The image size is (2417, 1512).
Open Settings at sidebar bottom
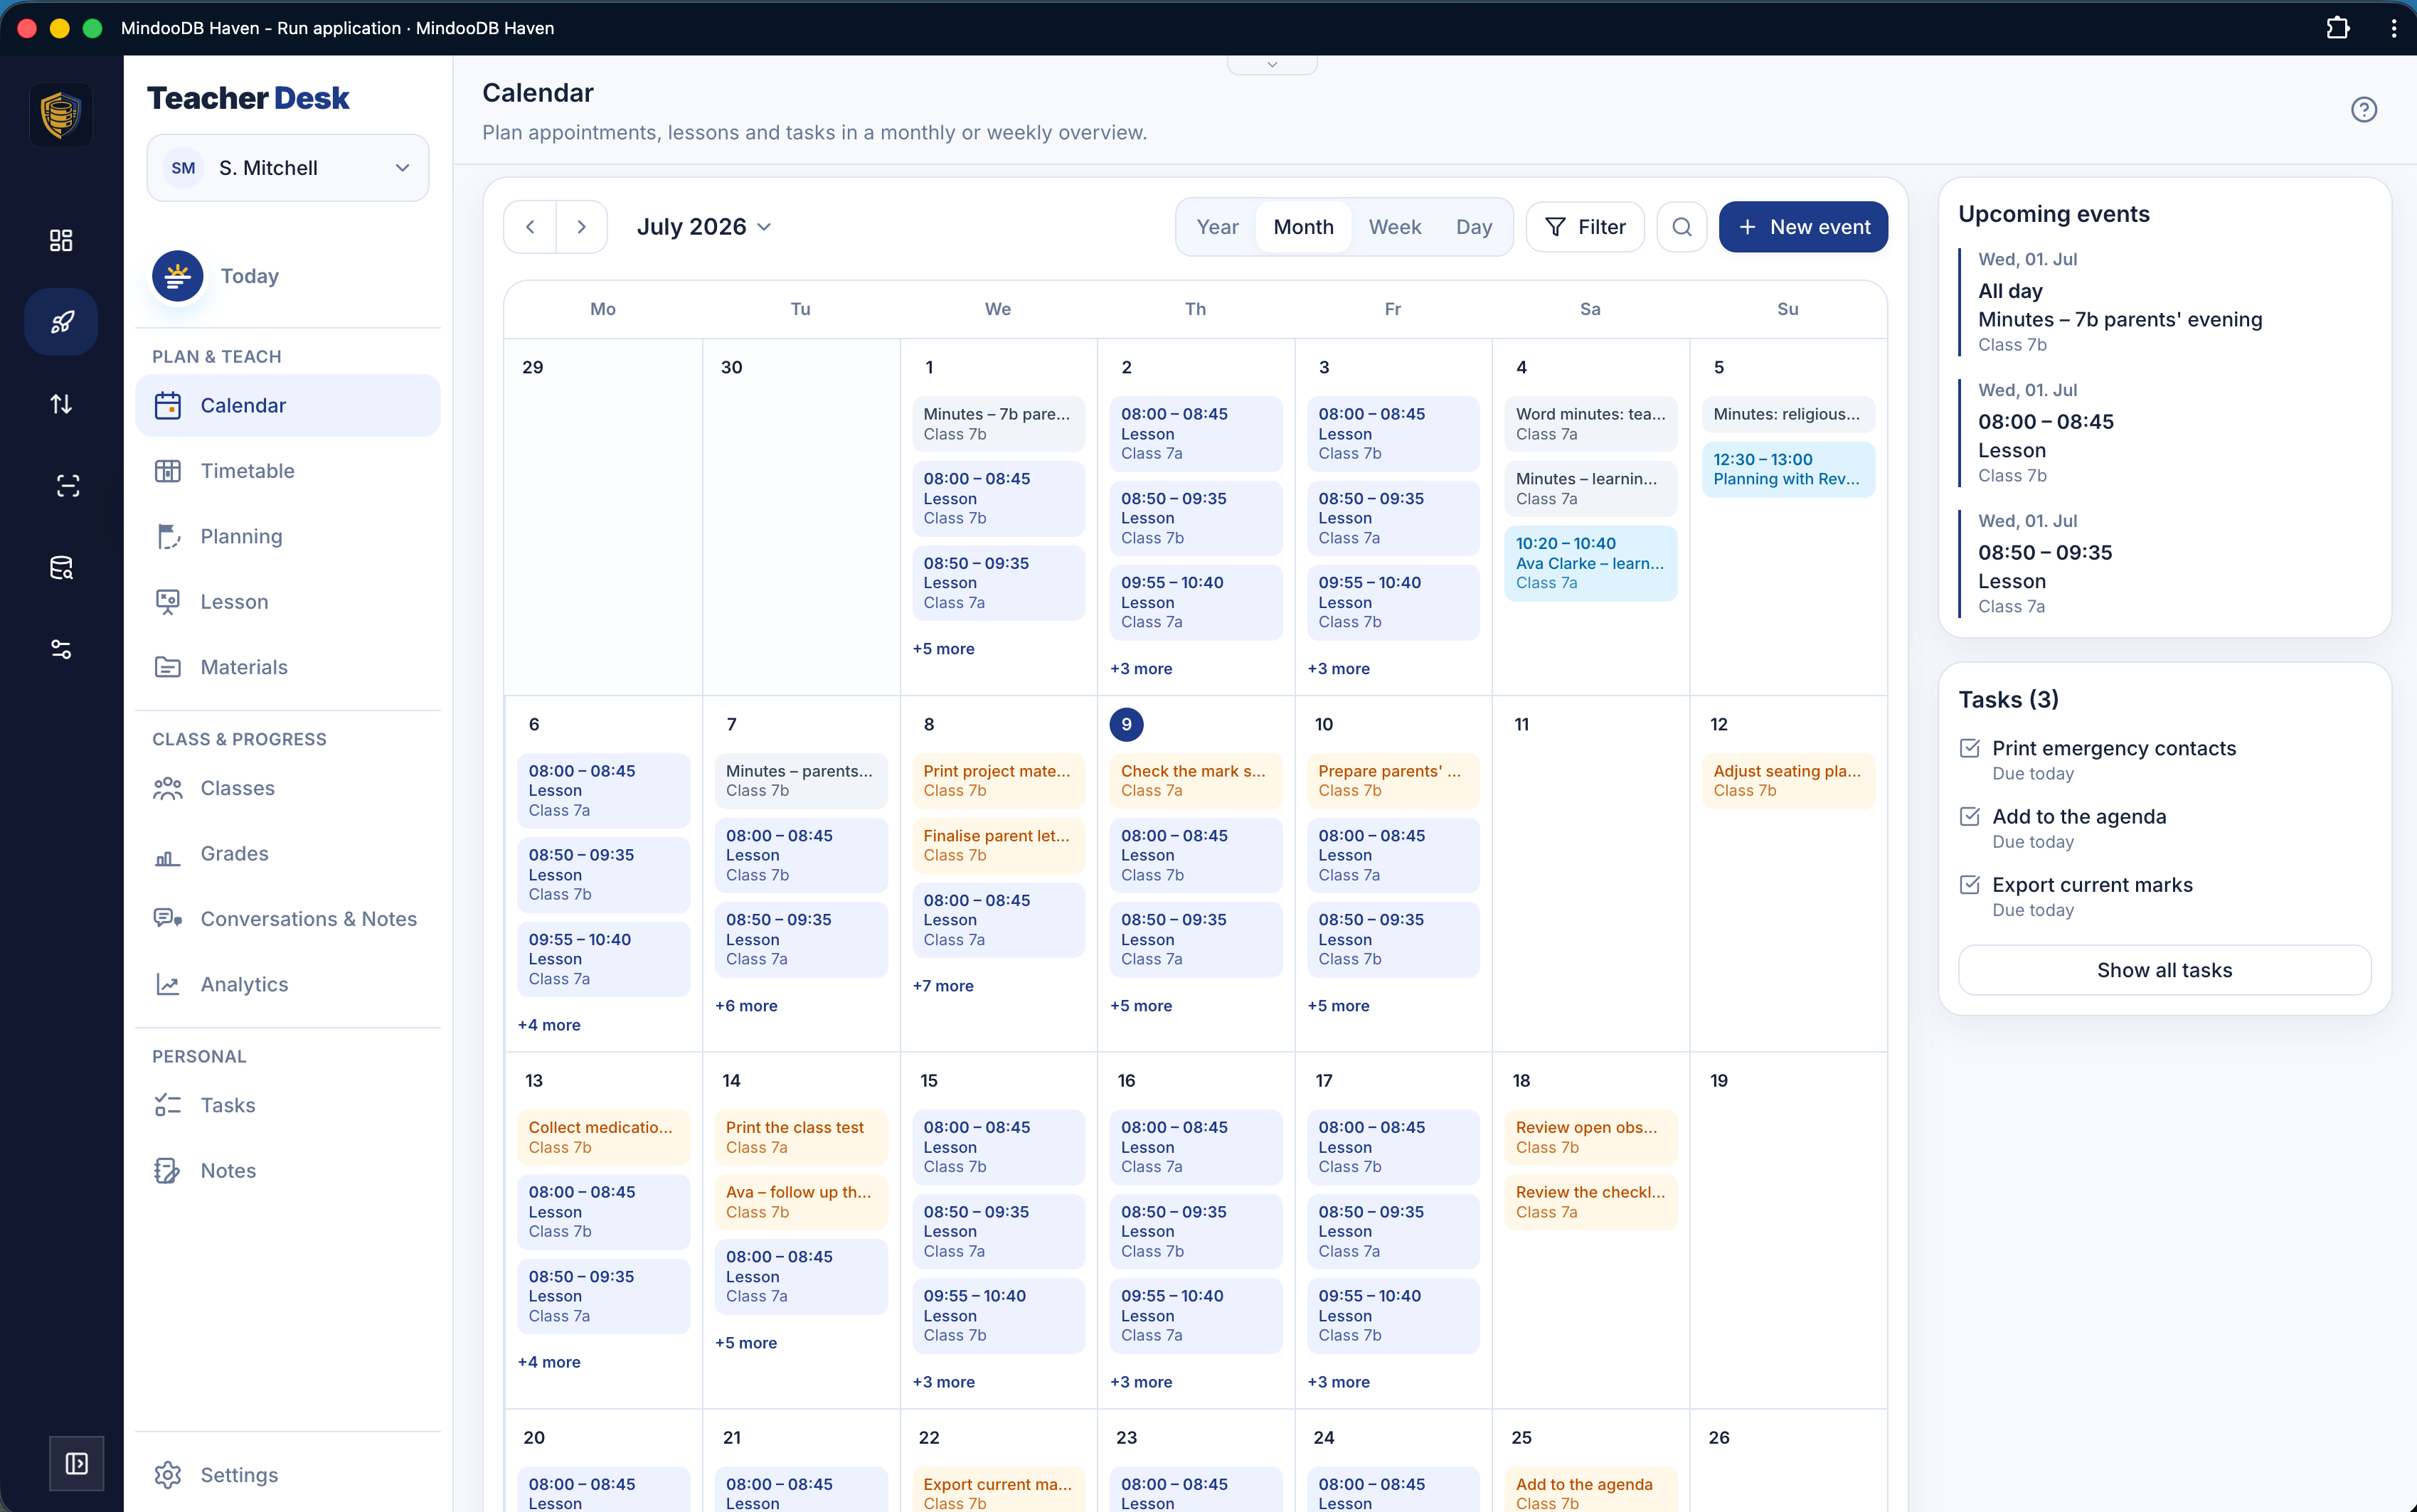point(288,1475)
